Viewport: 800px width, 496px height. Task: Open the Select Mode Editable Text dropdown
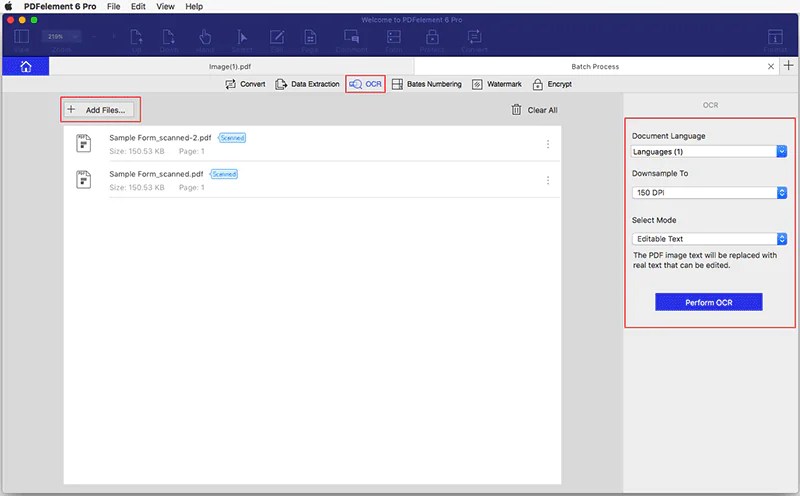(709, 239)
